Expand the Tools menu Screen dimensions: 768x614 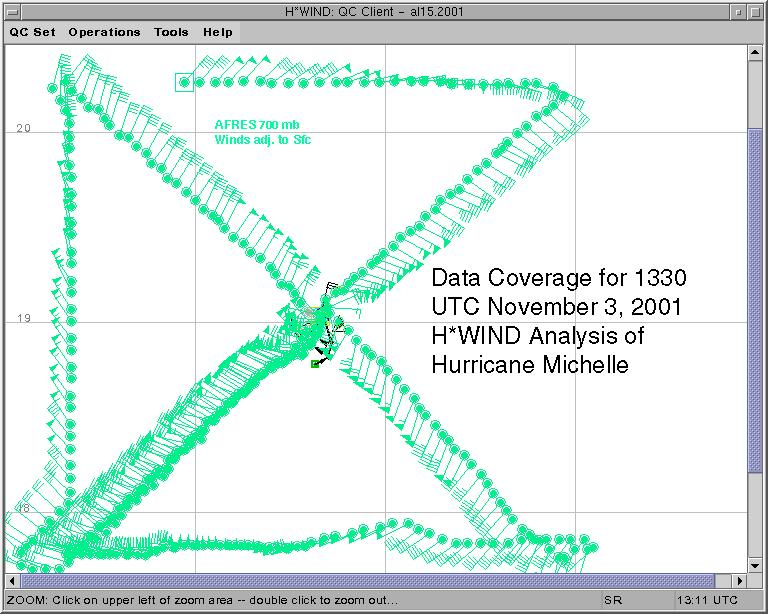tap(171, 32)
